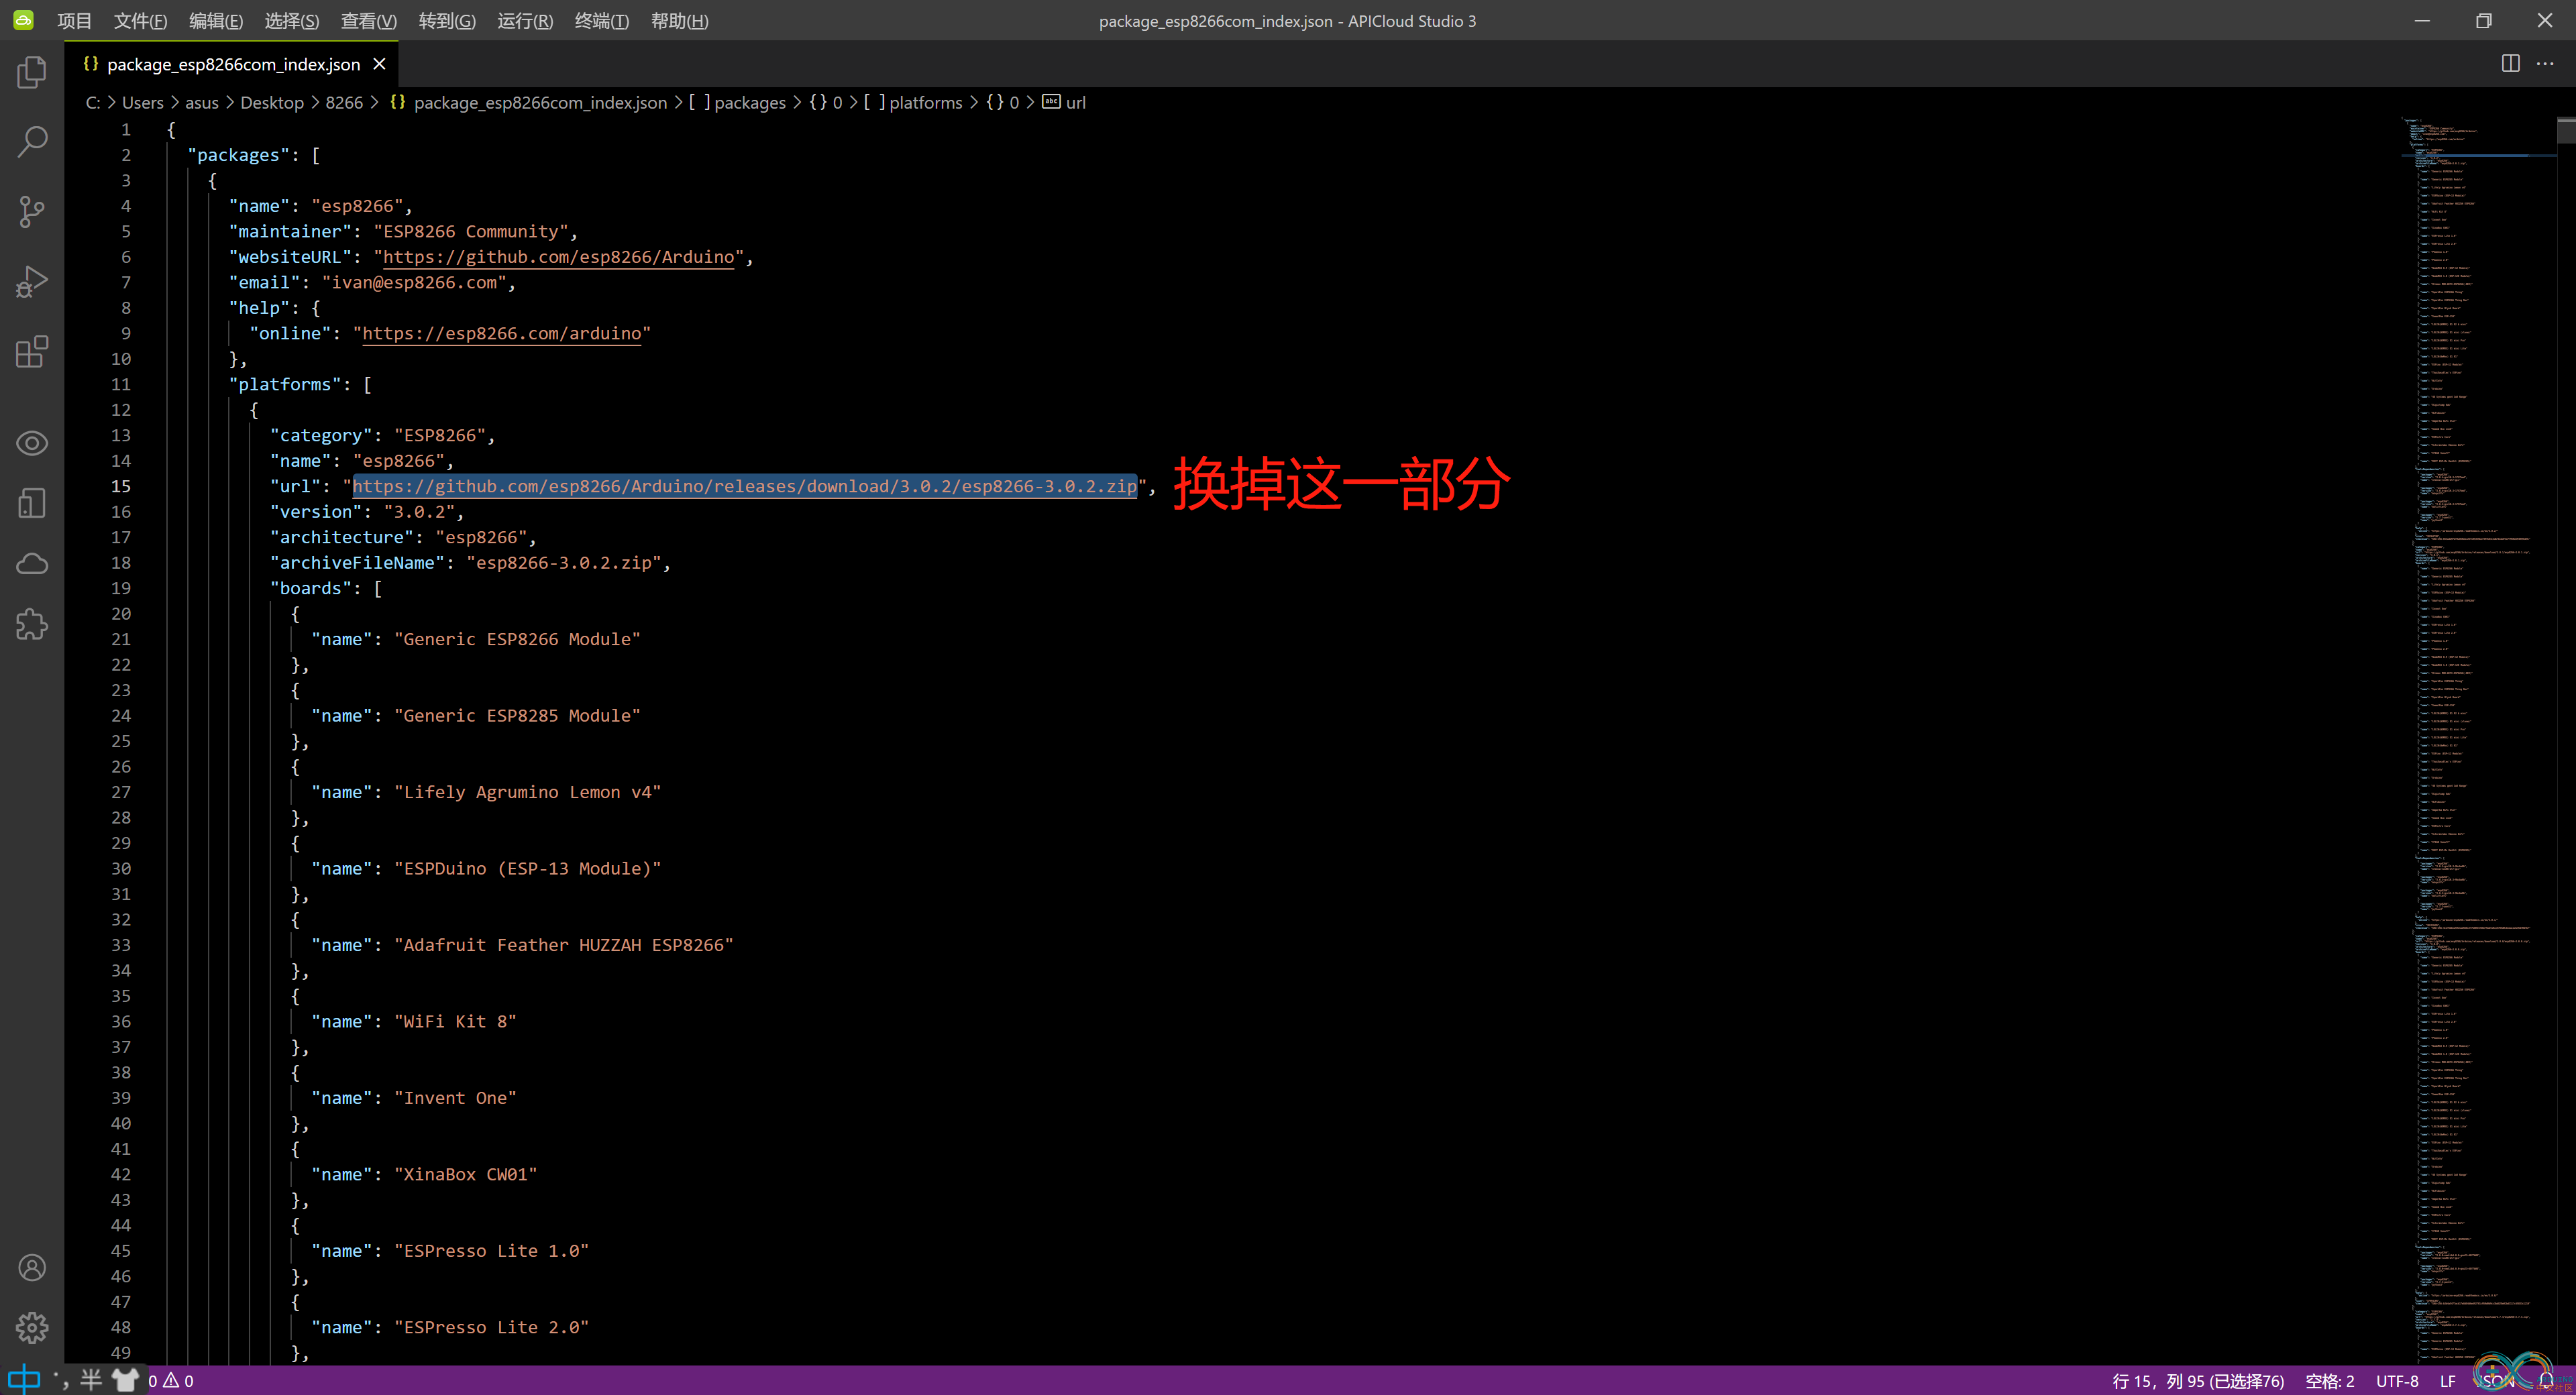This screenshot has height=1395, width=2576.
Task: Open the esp8266.com/arduino help link
Action: click(501, 334)
